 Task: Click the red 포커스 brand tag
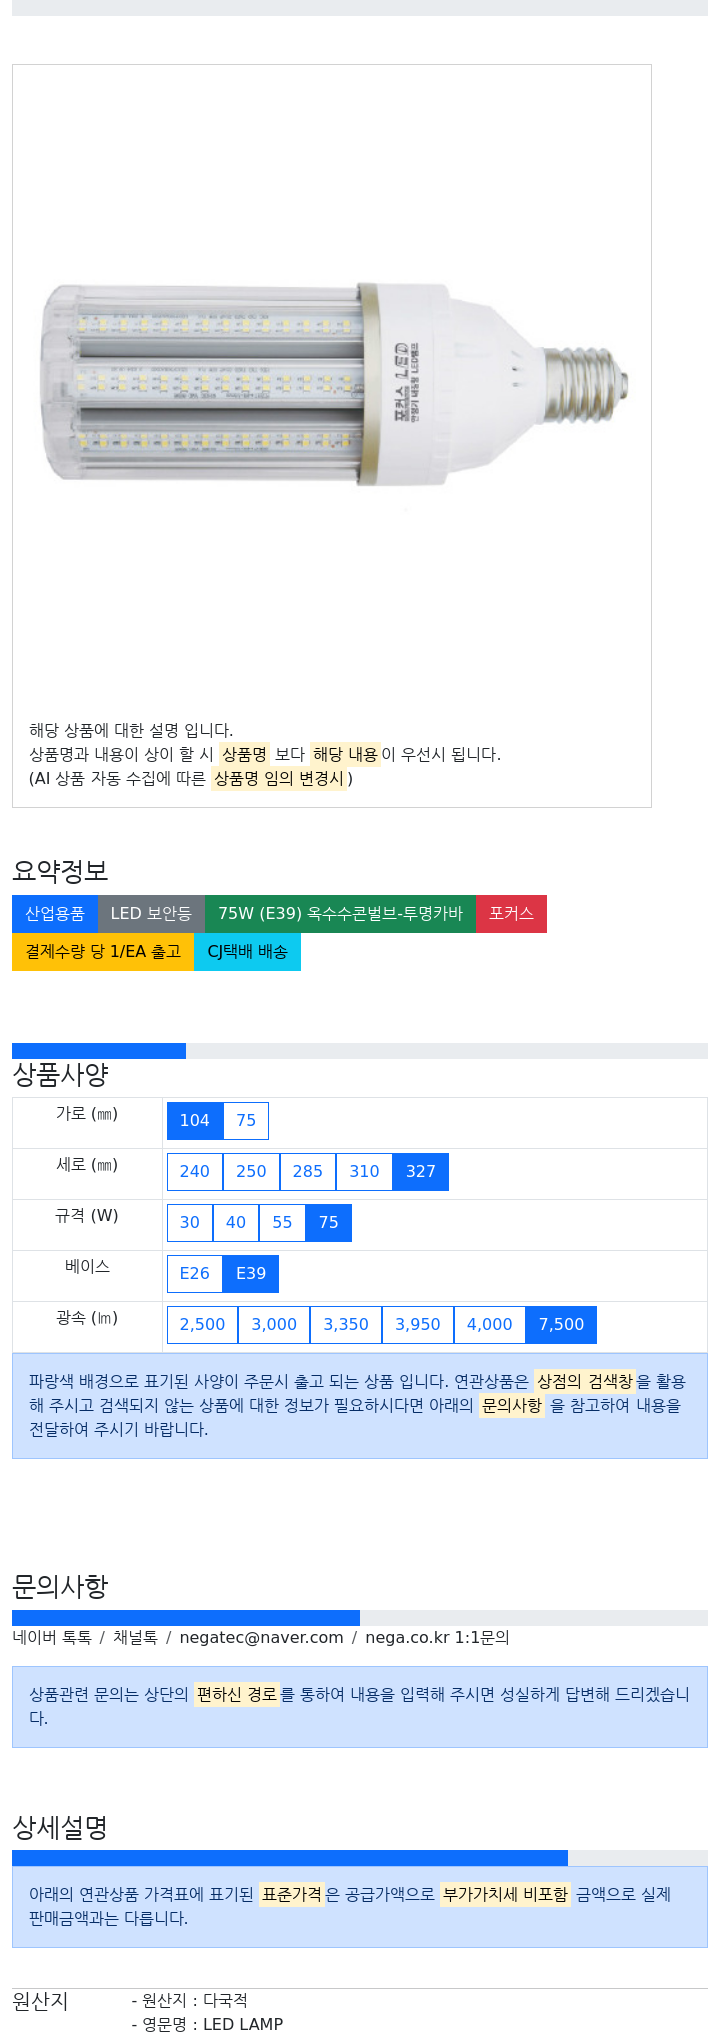[511, 914]
